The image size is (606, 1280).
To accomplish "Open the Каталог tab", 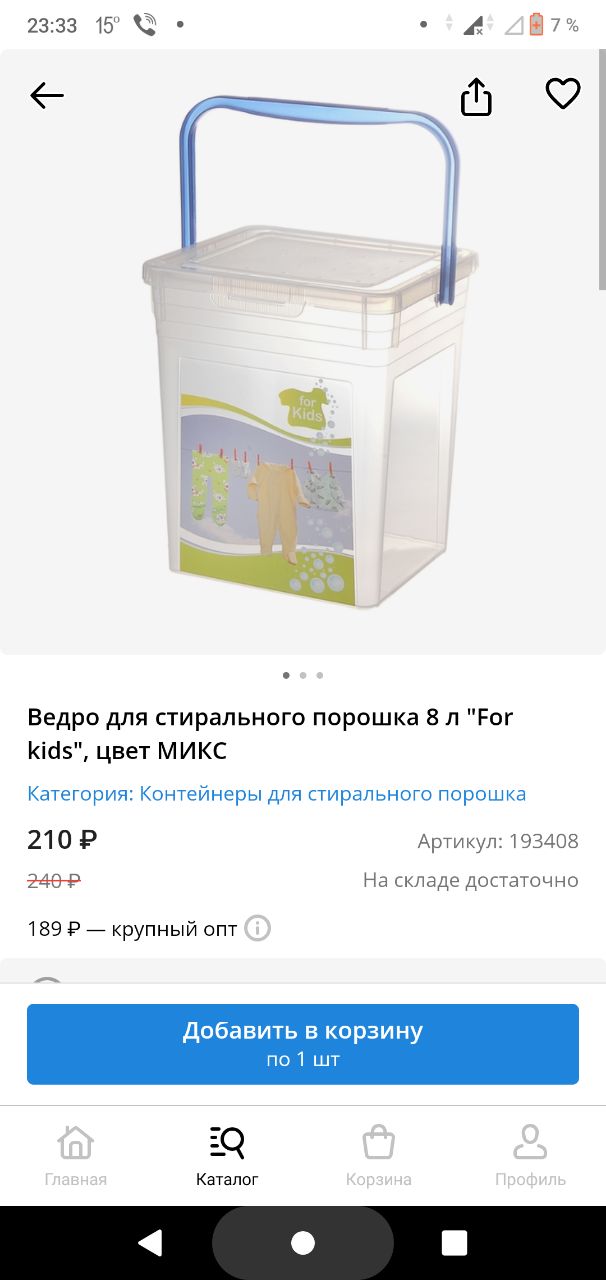I will (x=227, y=1156).
